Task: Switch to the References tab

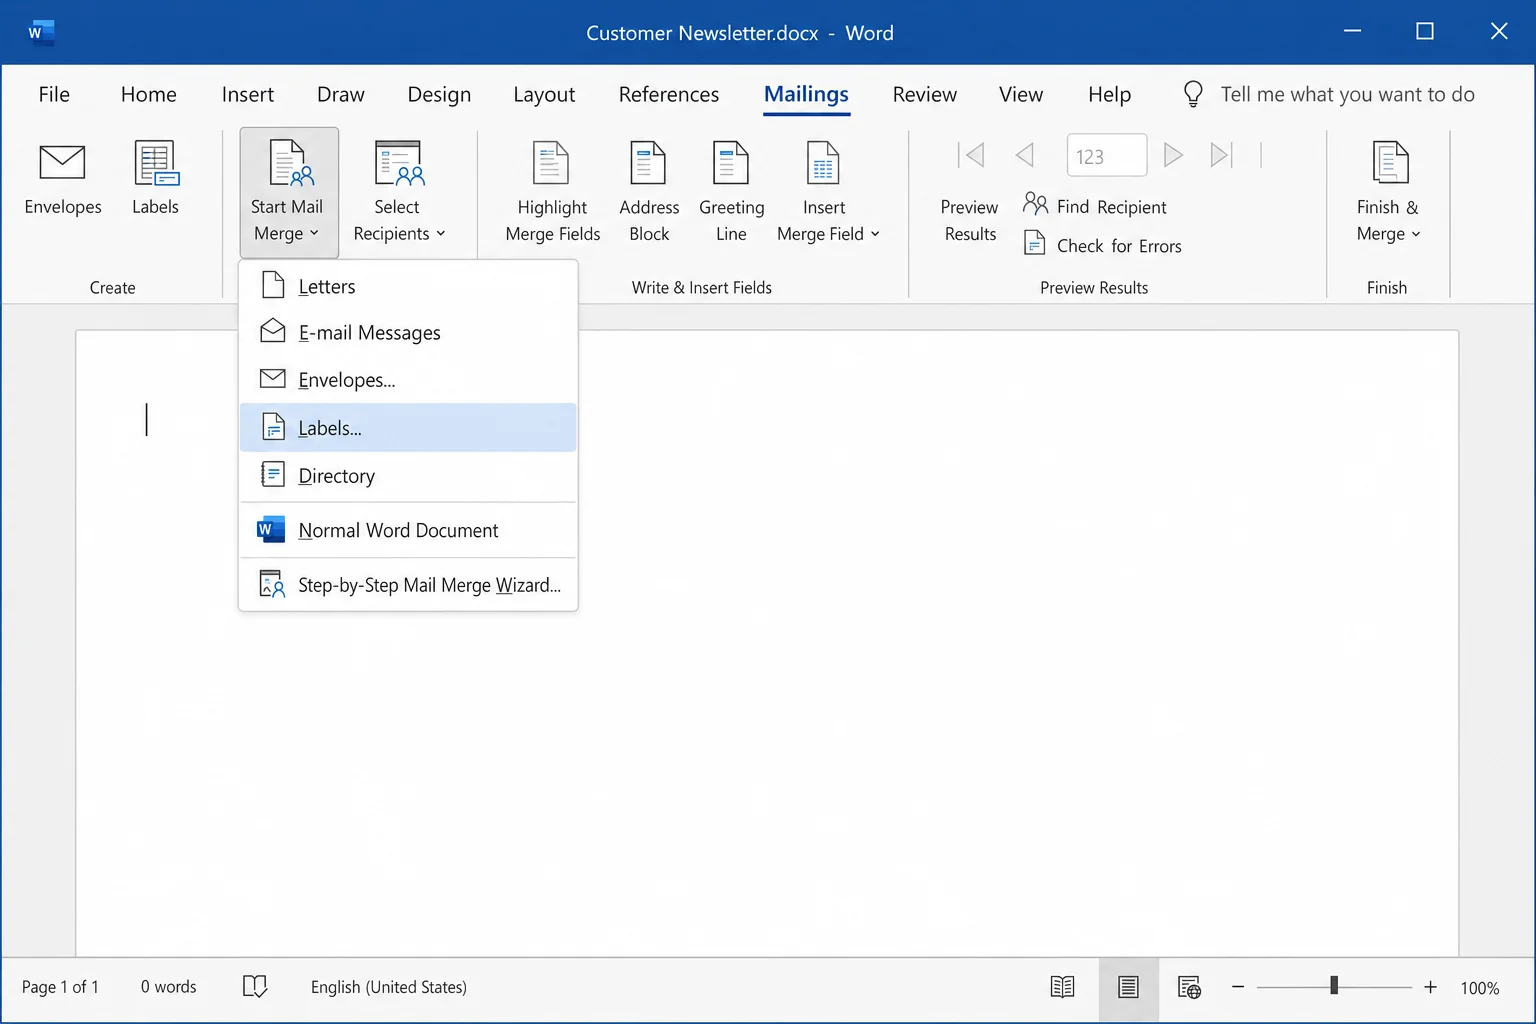Action: pos(669,94)
